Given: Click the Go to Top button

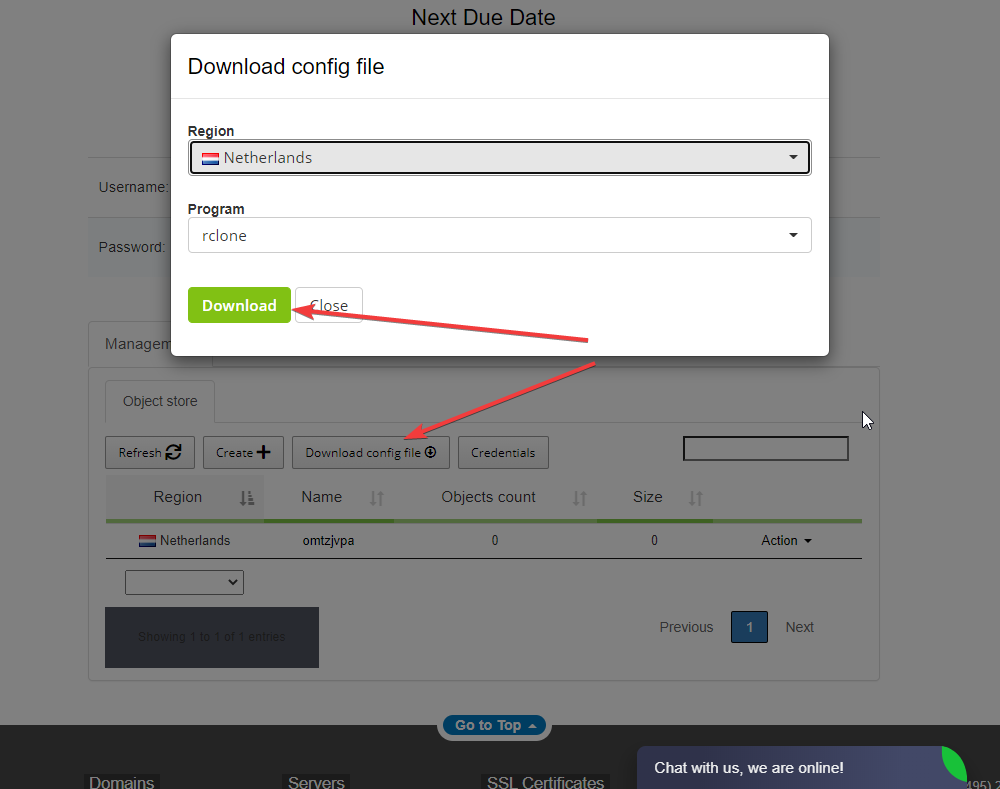Looking at the screenshot, I should click(495, 726).
